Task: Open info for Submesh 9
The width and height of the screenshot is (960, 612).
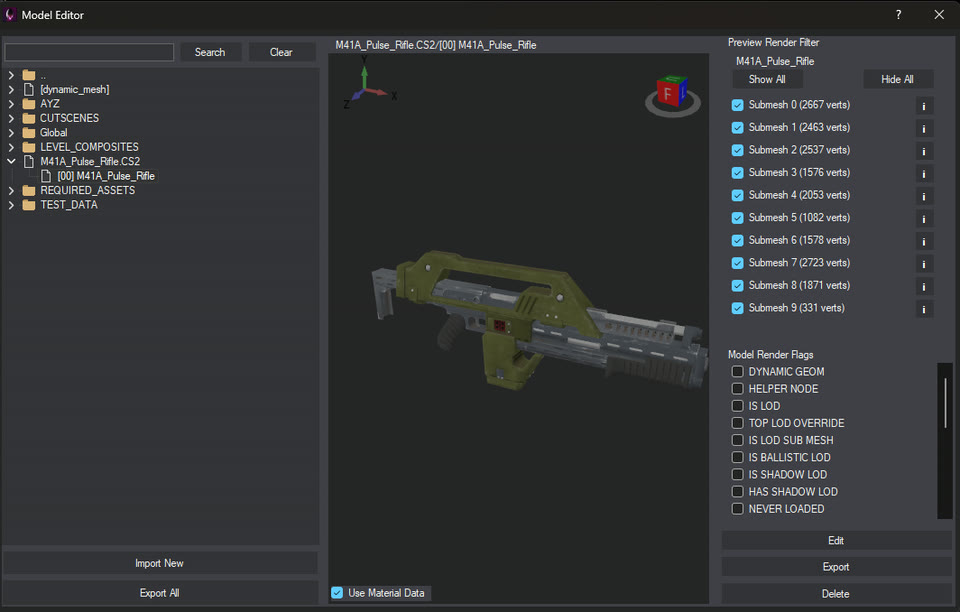Action: 924,310
